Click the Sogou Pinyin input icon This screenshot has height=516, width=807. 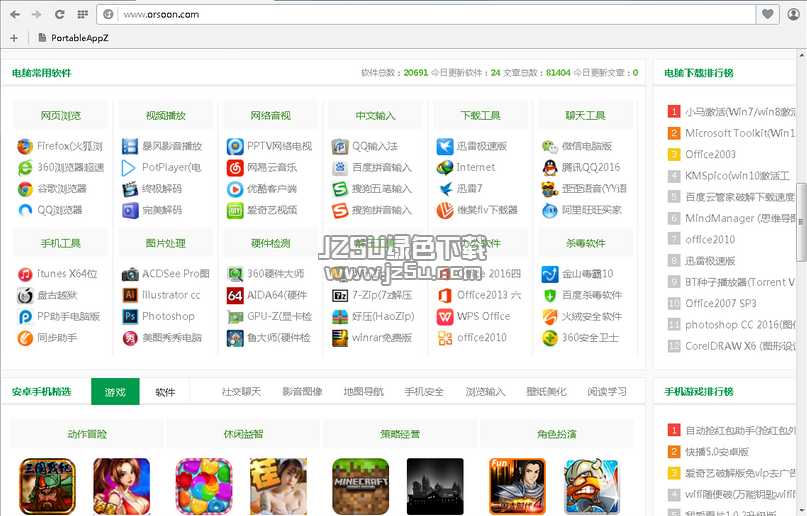(x=340, y=210)
